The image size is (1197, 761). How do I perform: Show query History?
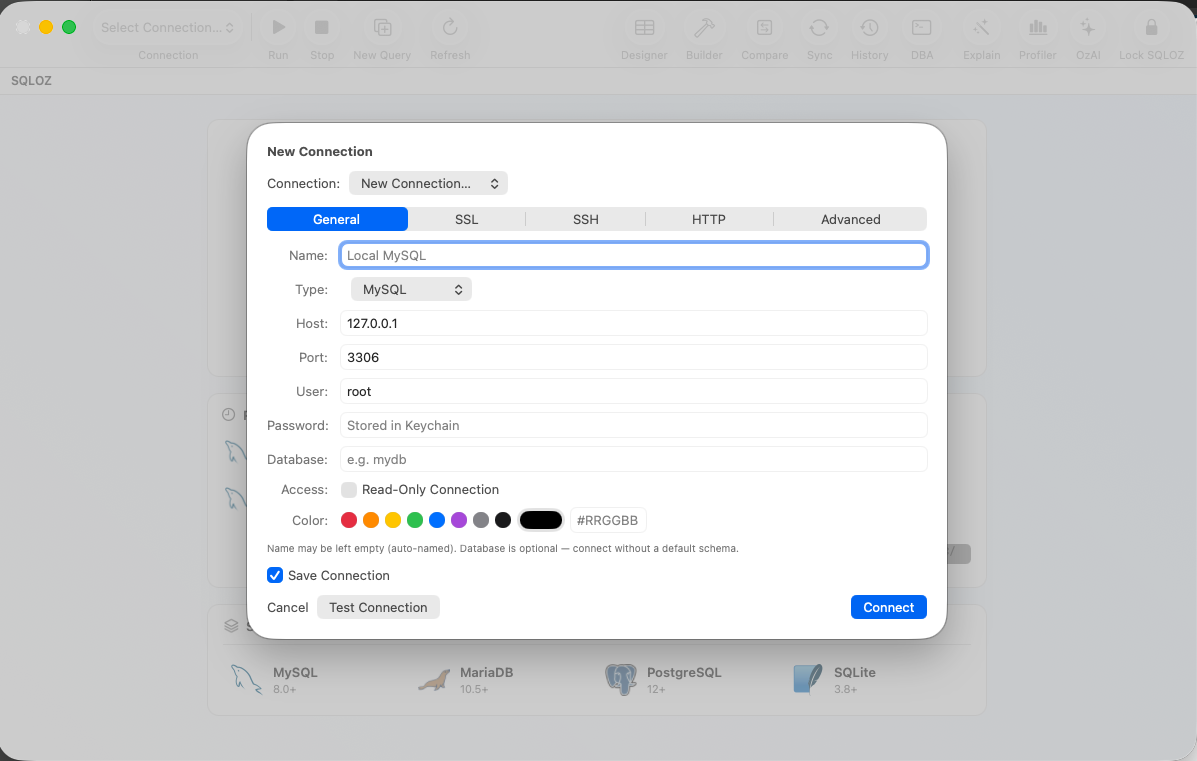[870, 27]
